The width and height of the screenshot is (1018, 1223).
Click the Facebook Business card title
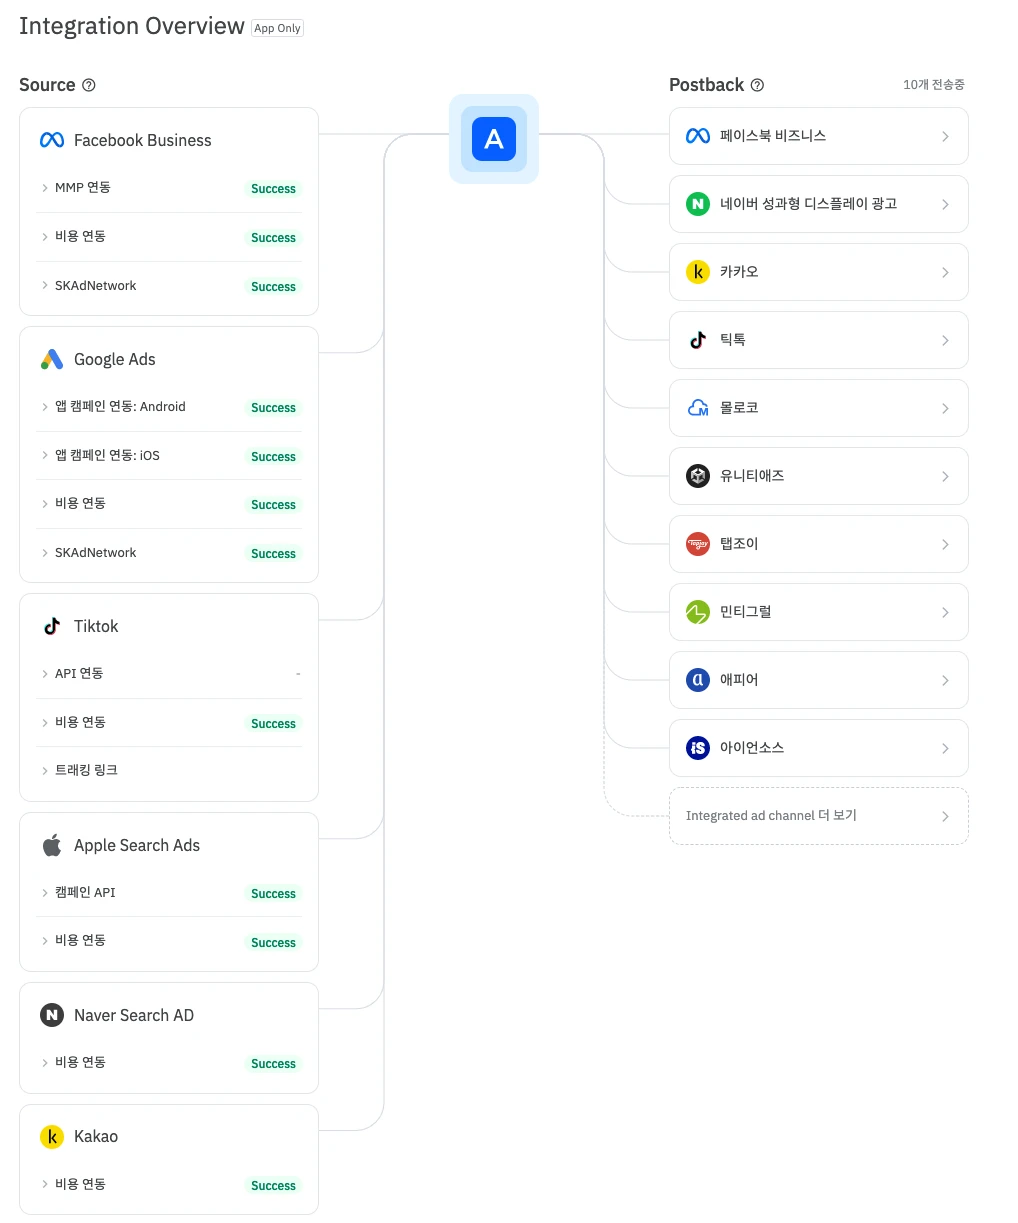point(143,141)
